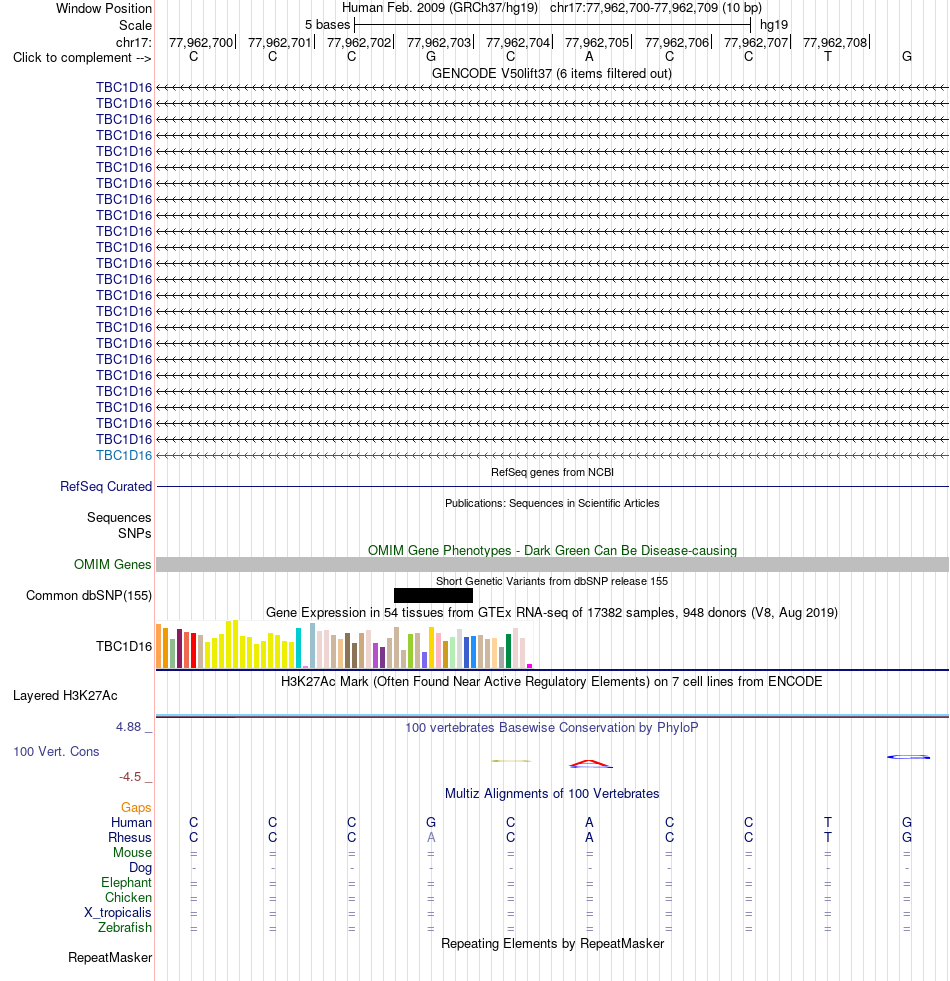Click the faded A in the Rhesus row
Image resolution: width=950 pixels, height=981 pixels.
coord(431,837)
